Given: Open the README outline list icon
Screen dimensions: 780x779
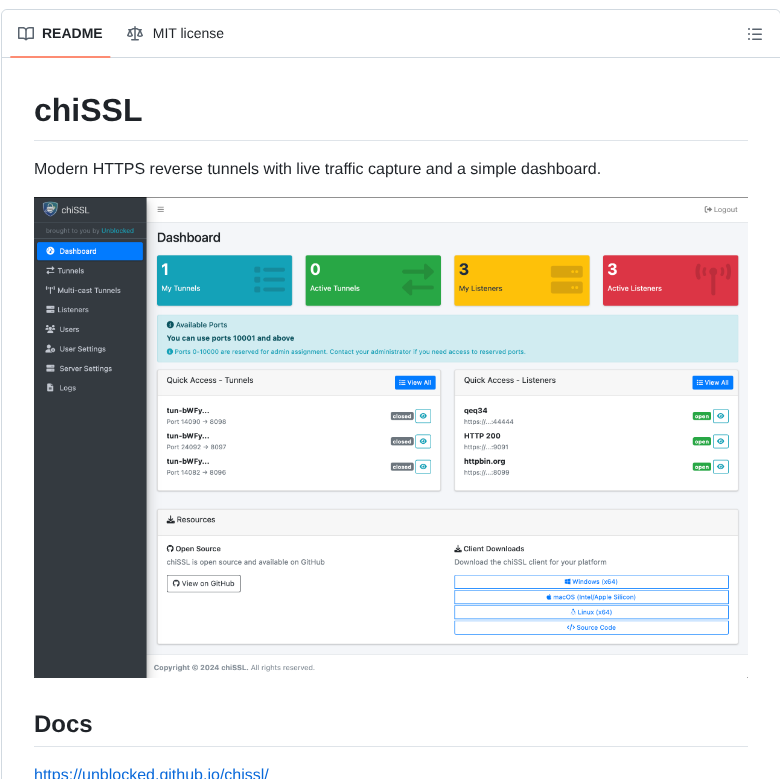Looking at the screenshot, I should [x=754, y=34].
